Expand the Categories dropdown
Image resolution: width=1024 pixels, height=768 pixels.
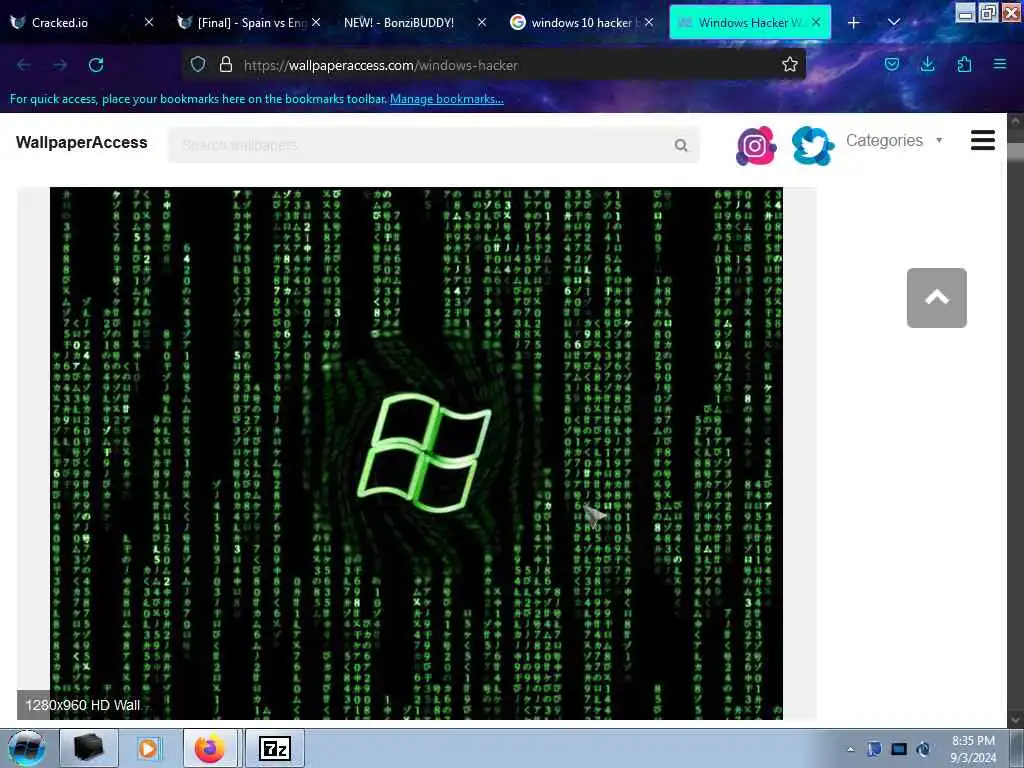pos(895,140)
